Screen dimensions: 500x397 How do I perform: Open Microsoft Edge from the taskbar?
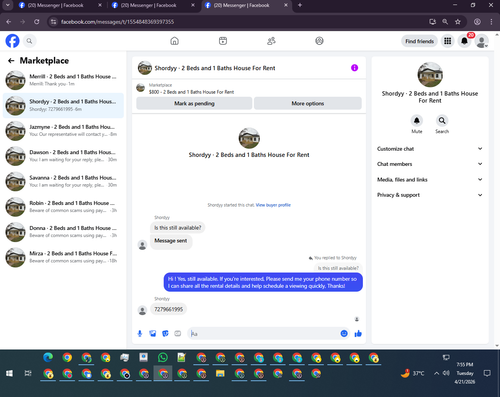tap(48, 358)
